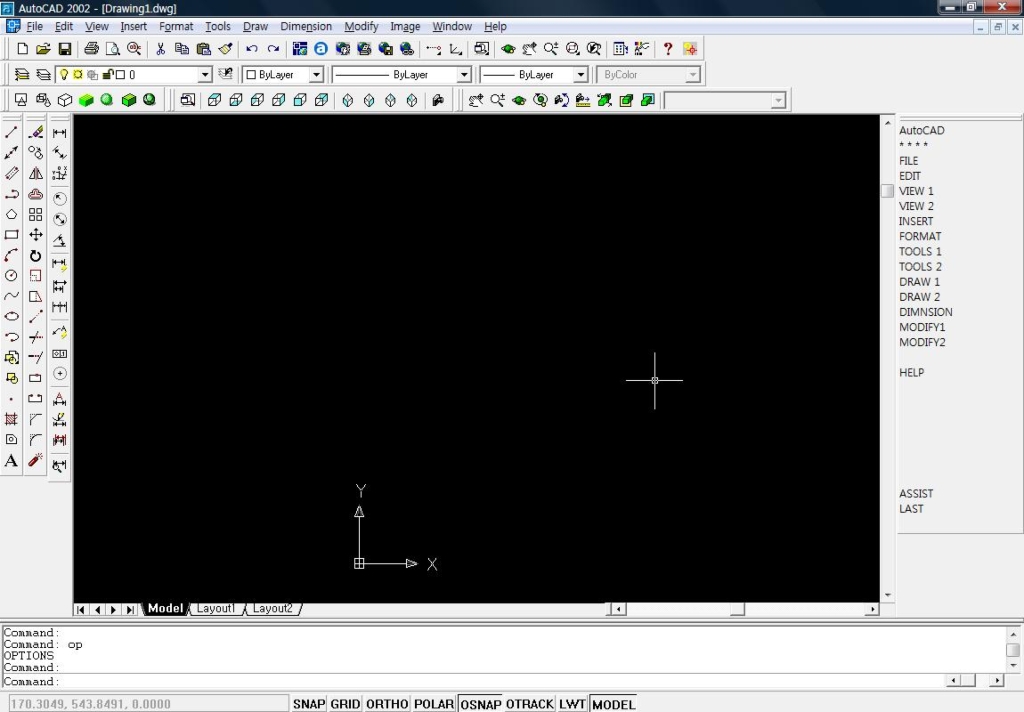Open the Format menu
The height and width of the screenshot is (712, 1024).
176,26
